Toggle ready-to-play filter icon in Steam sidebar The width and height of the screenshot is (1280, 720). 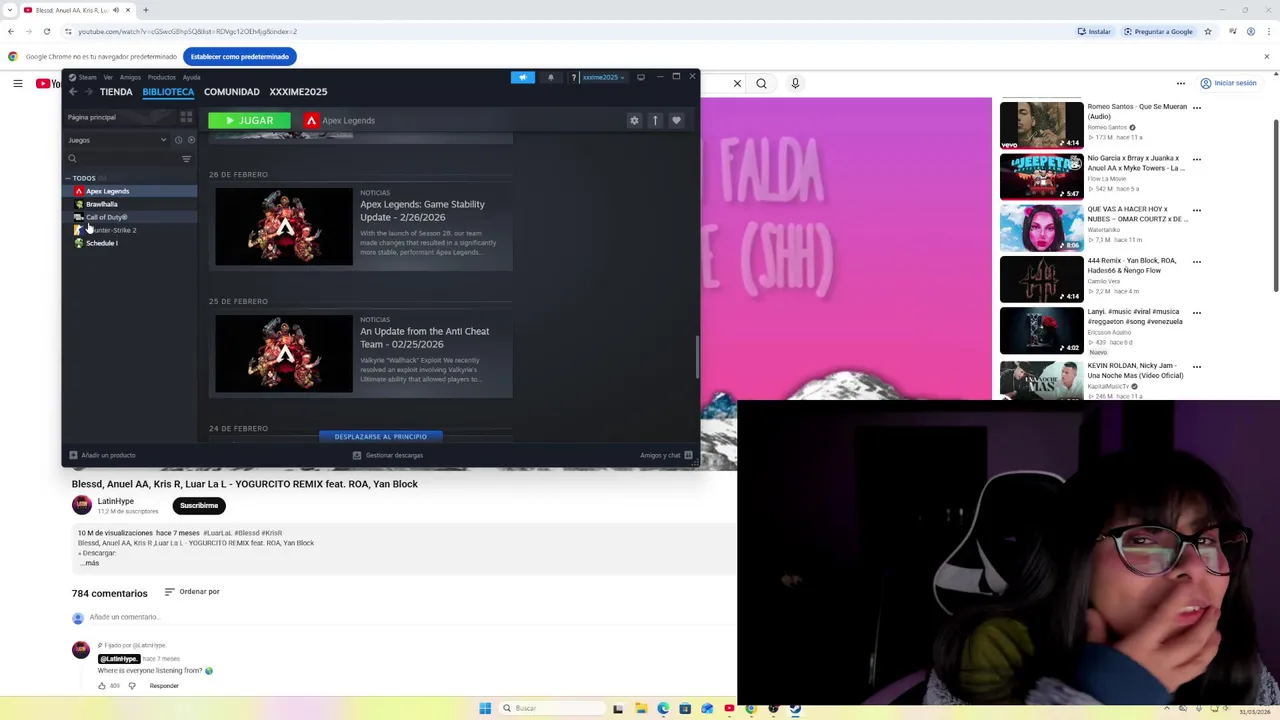(191, 140)
